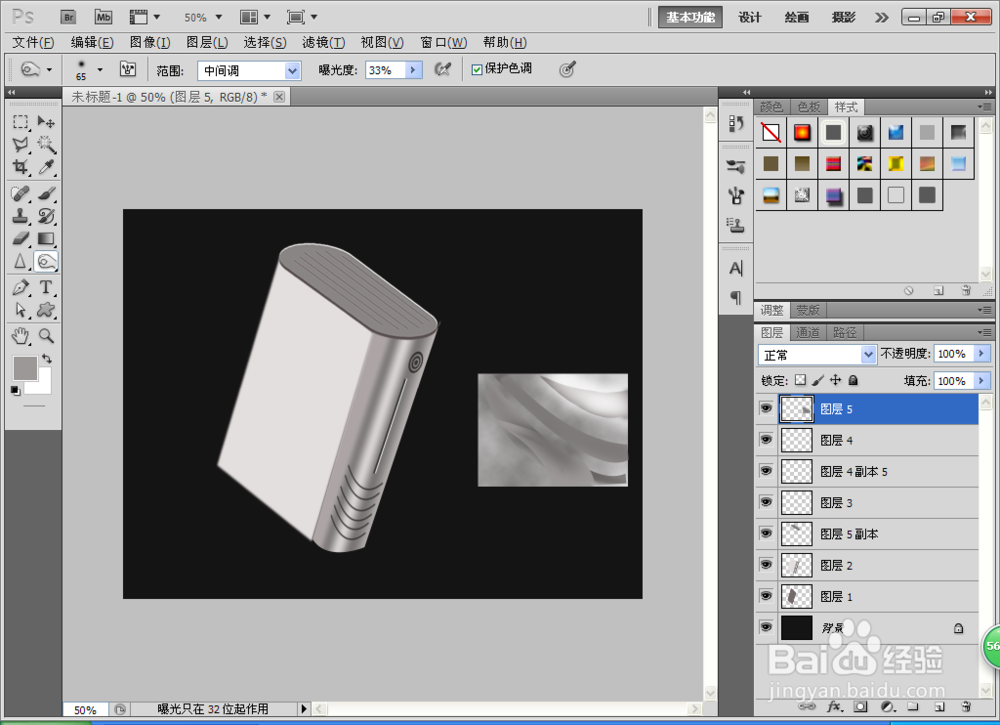Switch to the 路径 tab
The image size is (1000, 725).
coord(844,333)
